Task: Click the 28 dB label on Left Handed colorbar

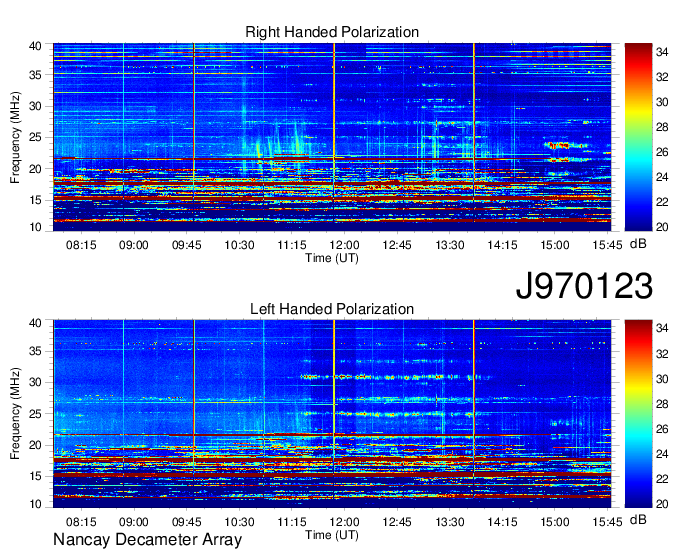Action: pos(662,404)
